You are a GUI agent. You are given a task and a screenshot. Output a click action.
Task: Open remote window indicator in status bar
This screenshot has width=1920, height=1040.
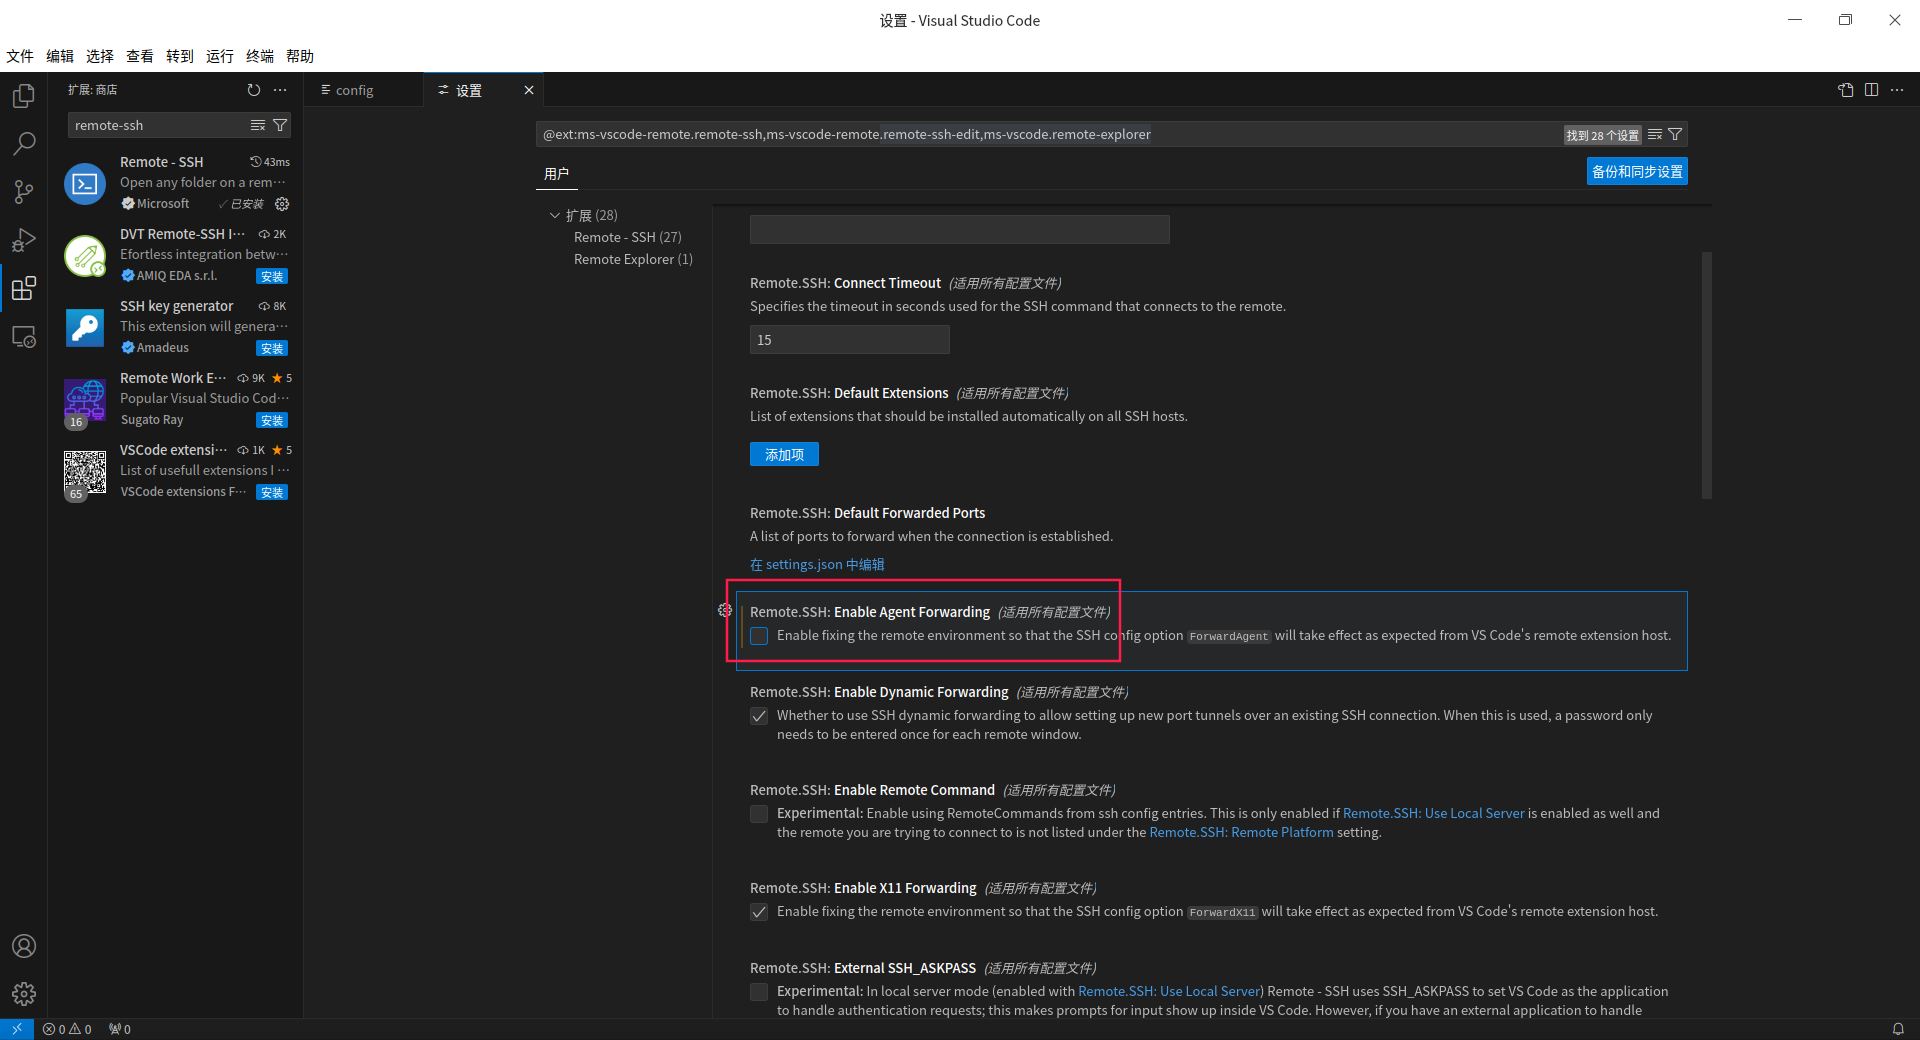point(17,1029)
